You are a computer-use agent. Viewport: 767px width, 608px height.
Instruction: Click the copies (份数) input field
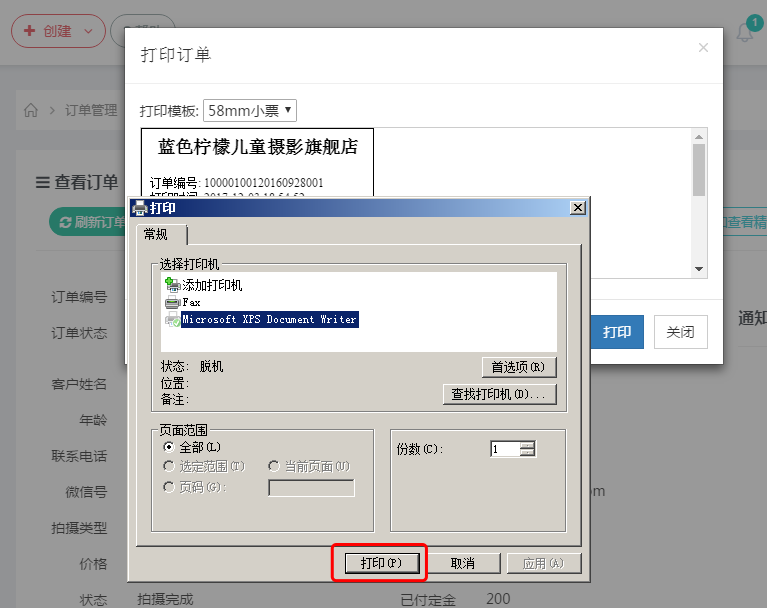pyautogui.click(x=505, y=449)
